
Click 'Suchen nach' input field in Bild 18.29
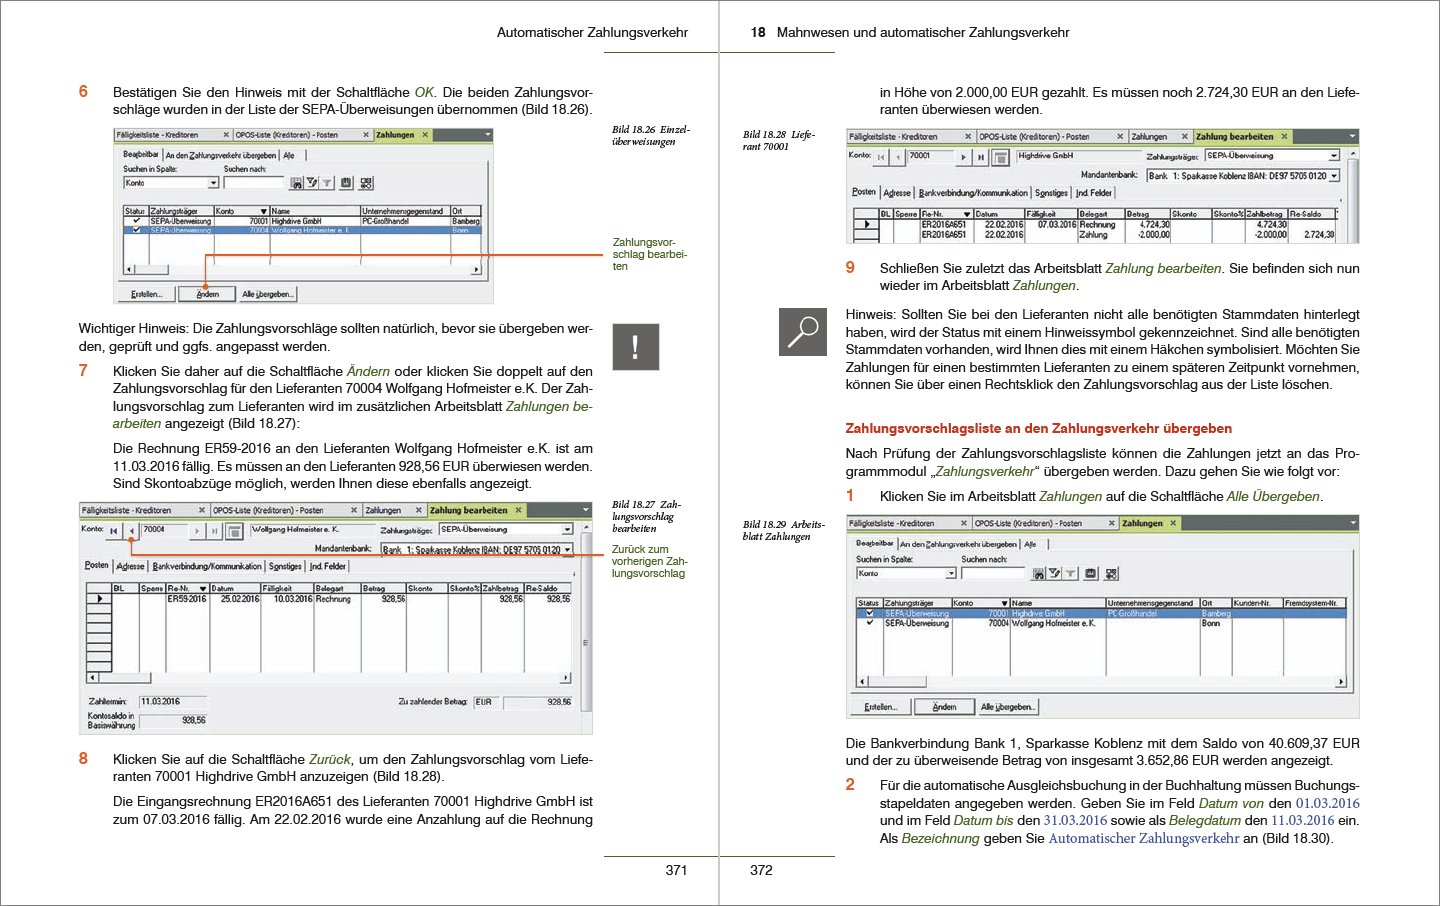992,574
